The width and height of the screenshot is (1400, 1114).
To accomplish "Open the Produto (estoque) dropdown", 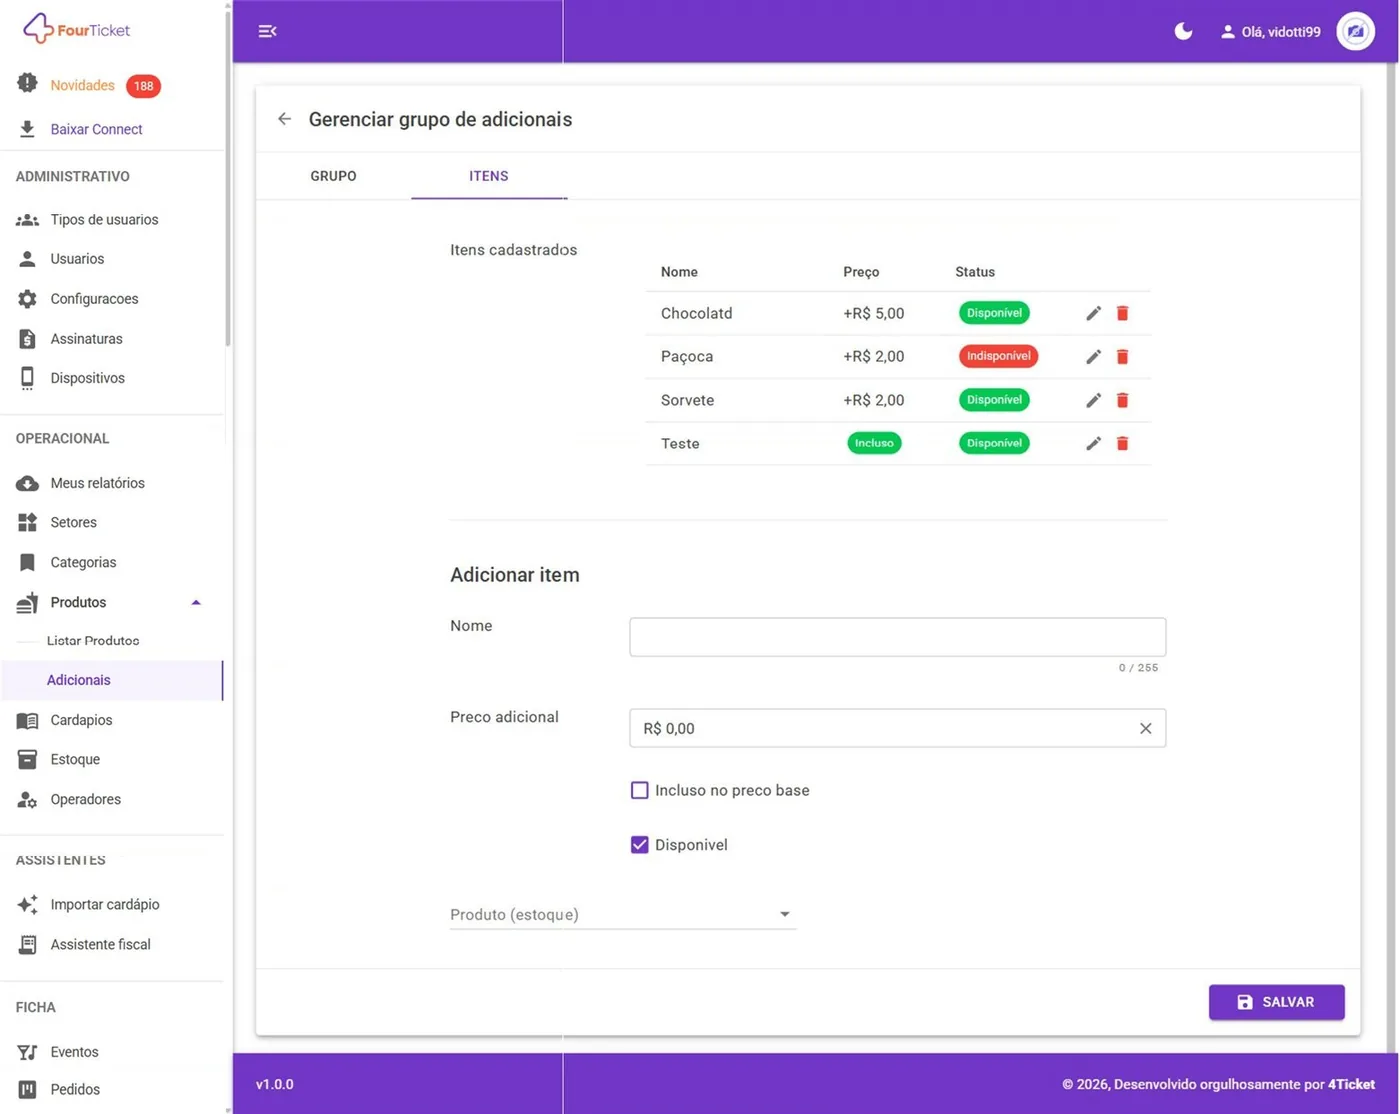I will coord(622,914).
